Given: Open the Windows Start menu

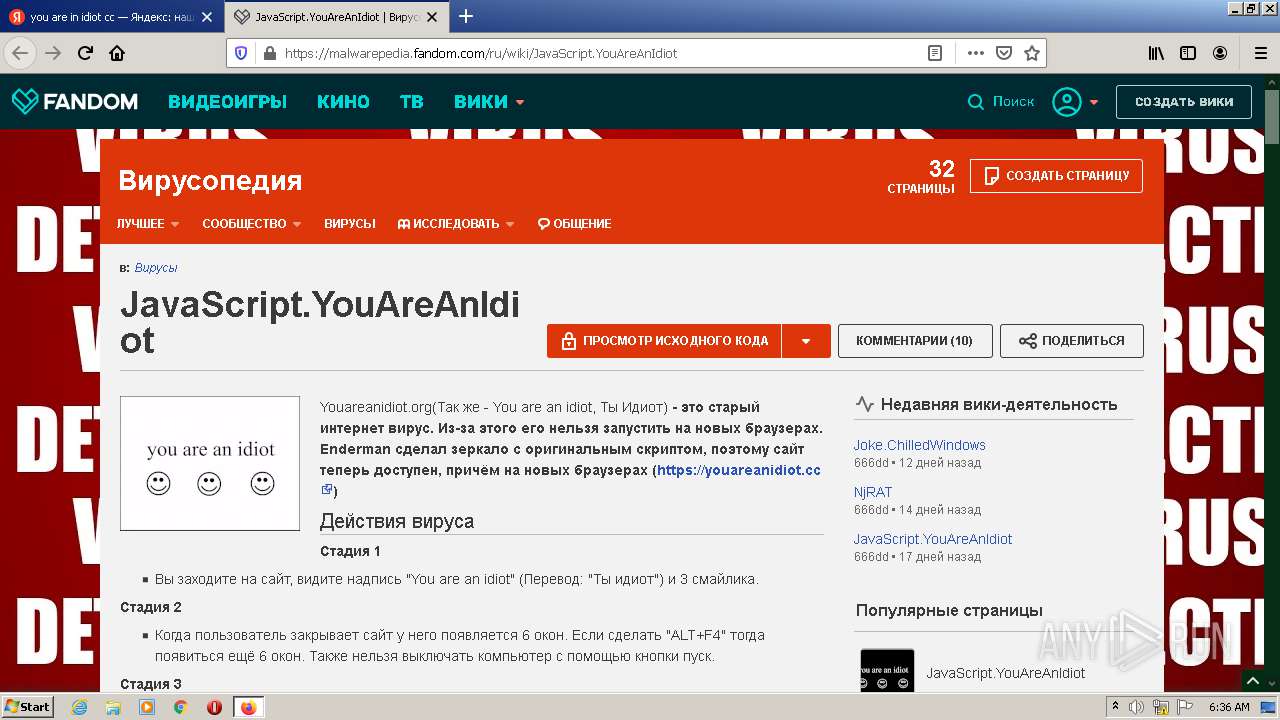Looking at the screenshot, I should (28, 707).
